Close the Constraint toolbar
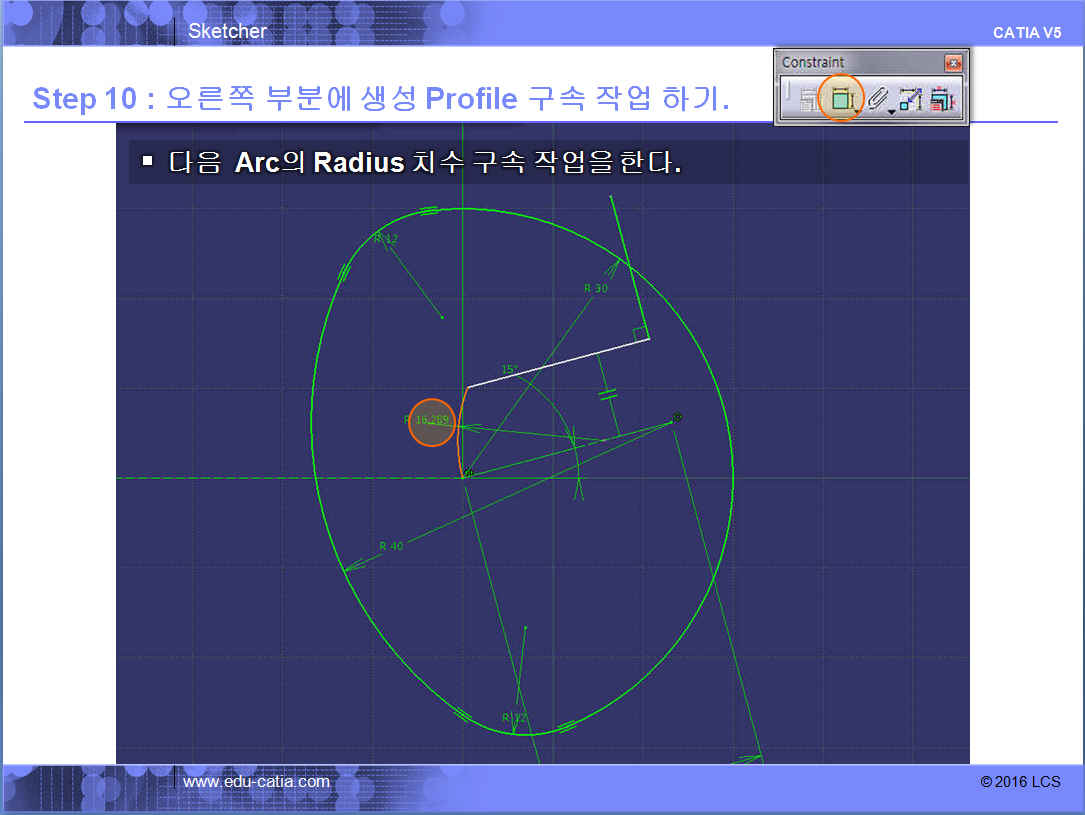This screenshot has height=815, width=1085. pos(953,63)
